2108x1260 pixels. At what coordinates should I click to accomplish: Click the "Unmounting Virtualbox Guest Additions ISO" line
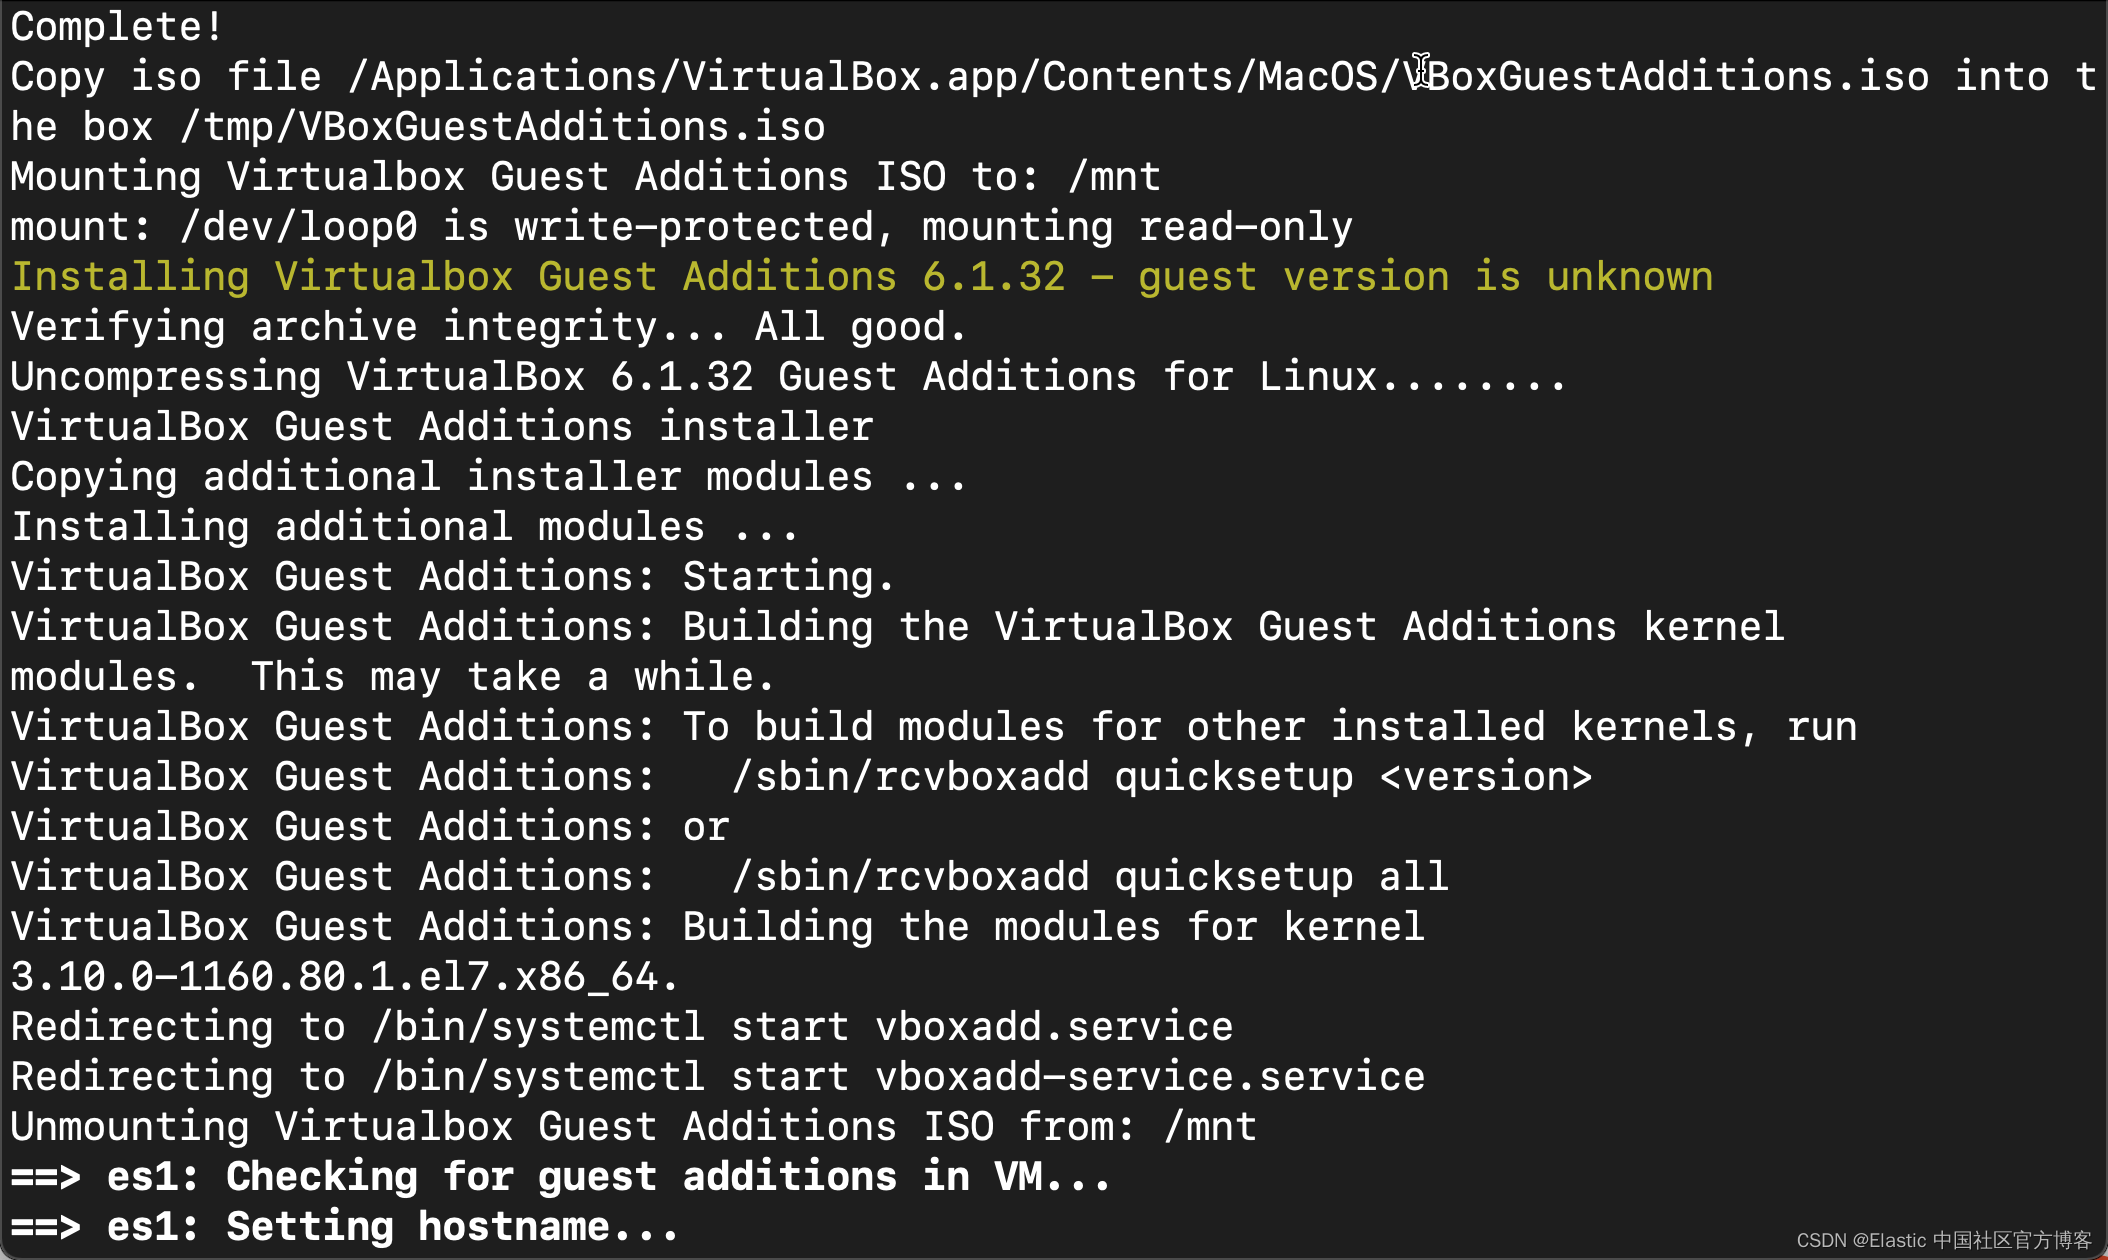pos(633,1127)
